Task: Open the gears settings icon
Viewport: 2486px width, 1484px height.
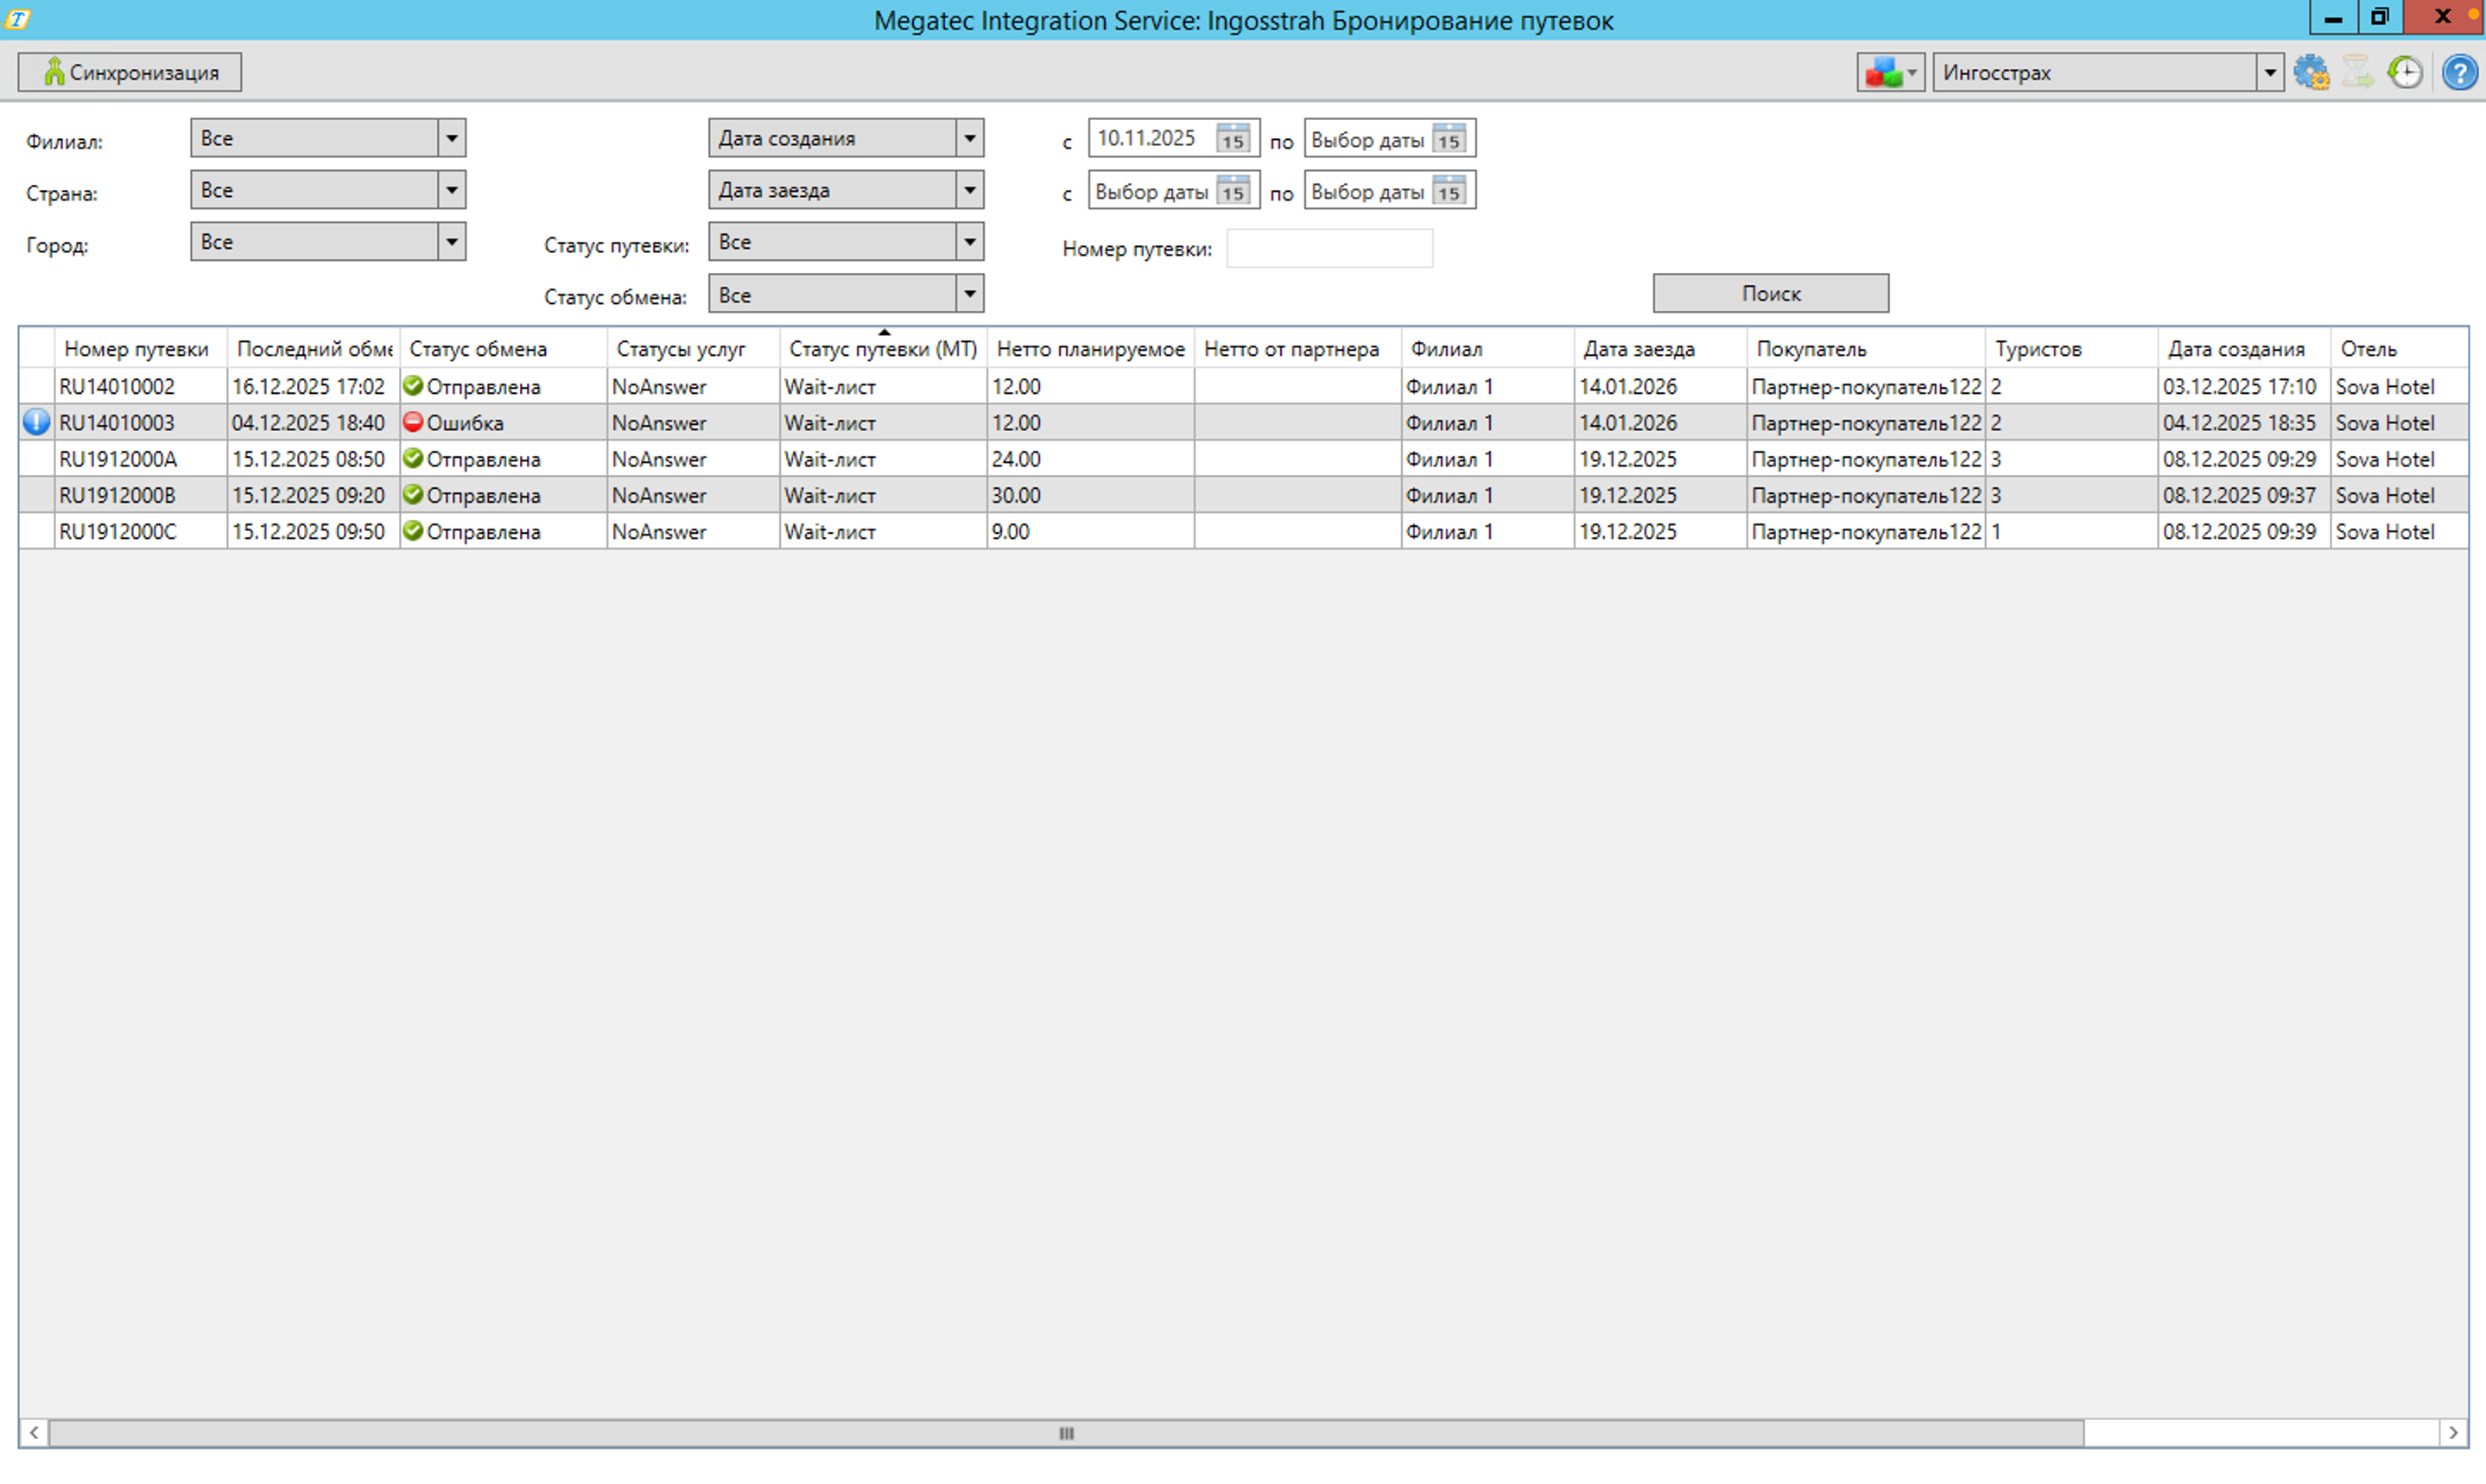Action: click(2311, 73)
